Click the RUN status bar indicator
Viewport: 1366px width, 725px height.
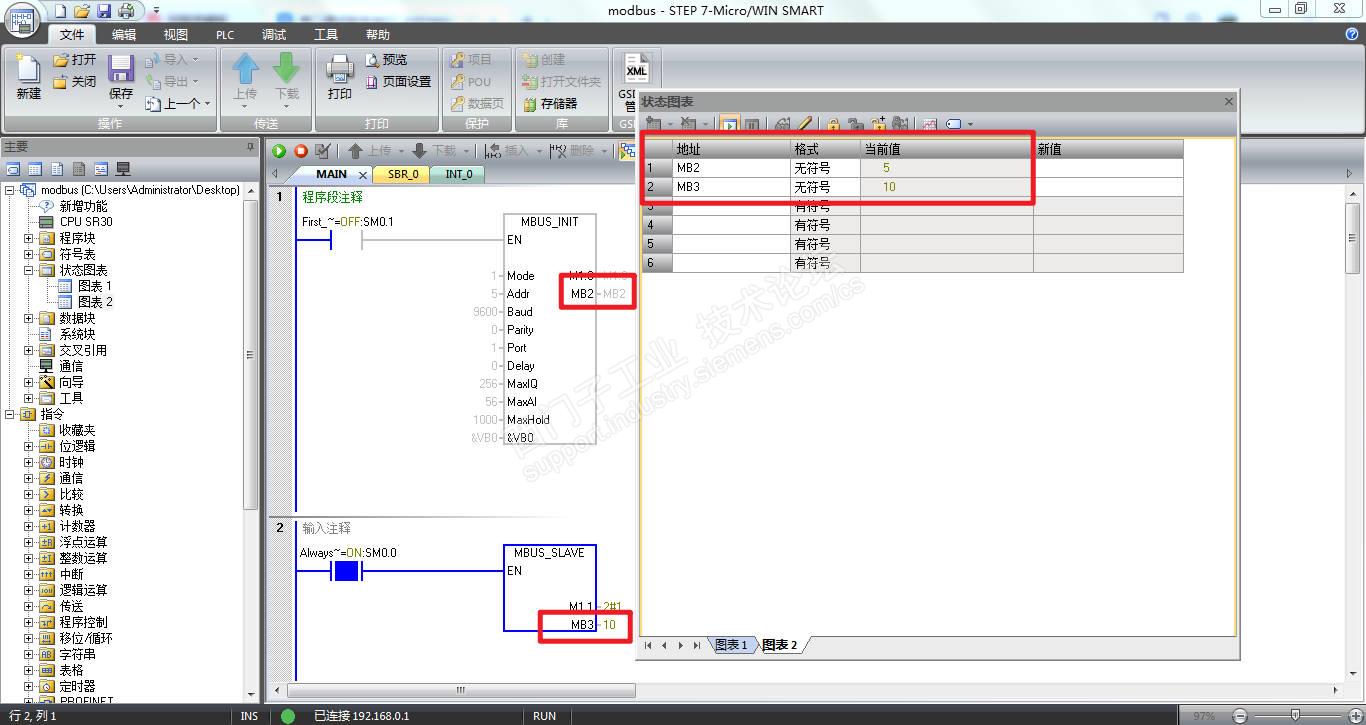click(x=544, y=716)
